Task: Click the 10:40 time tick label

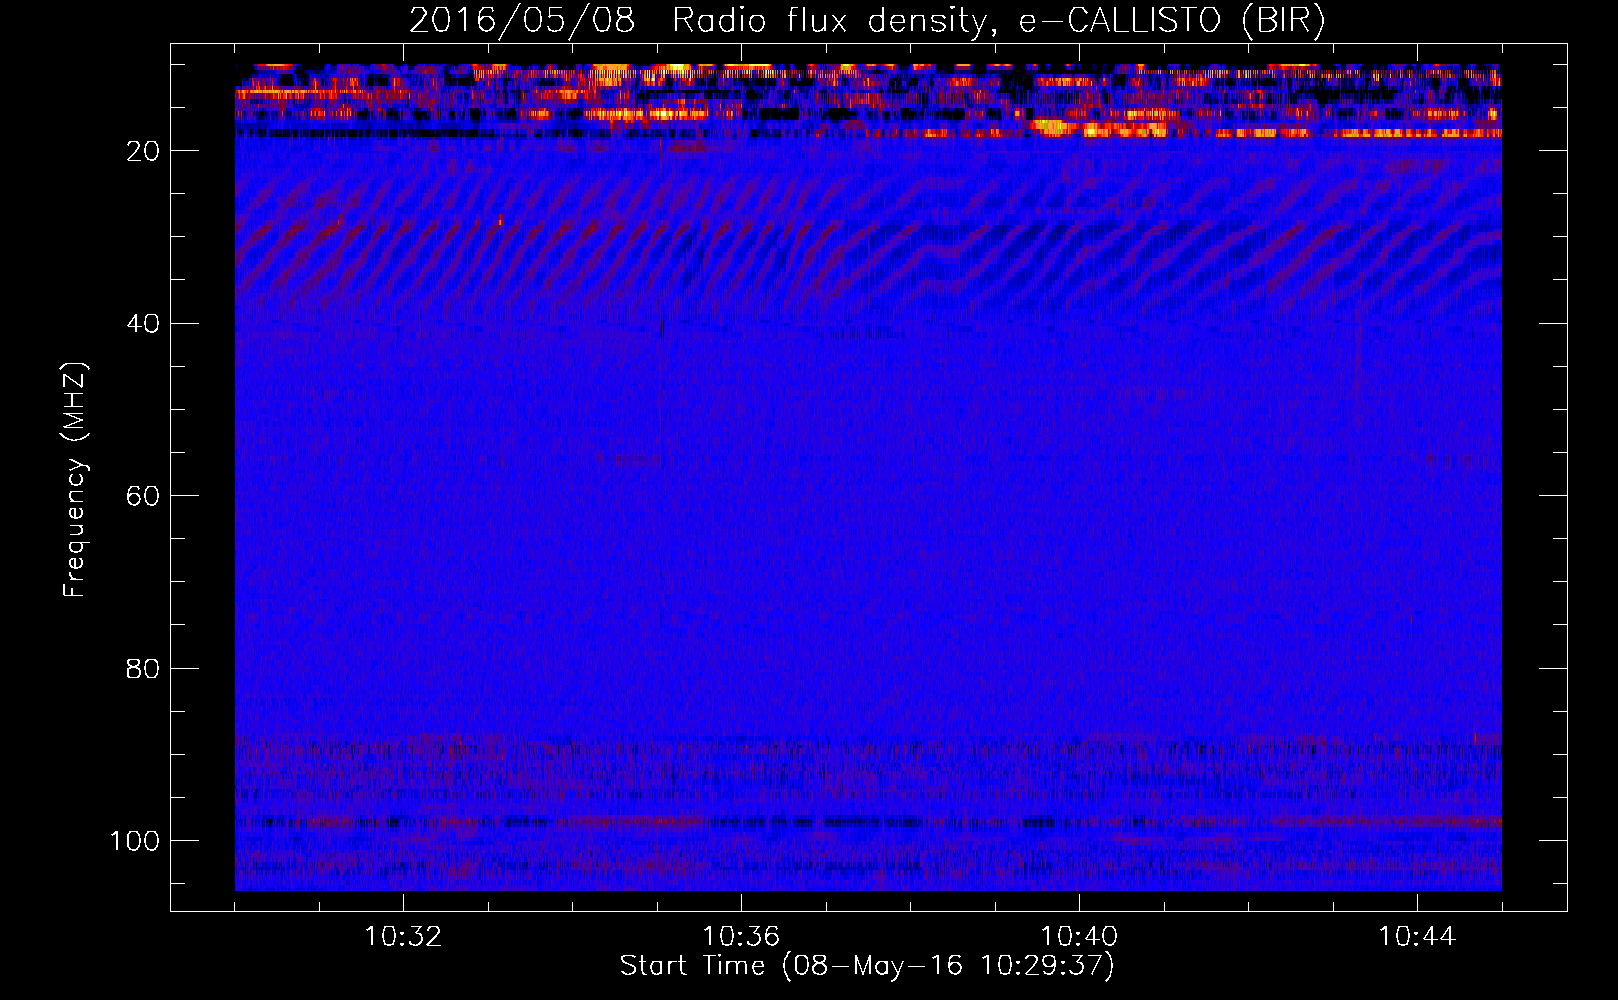Action: (x=1079, y=937)
